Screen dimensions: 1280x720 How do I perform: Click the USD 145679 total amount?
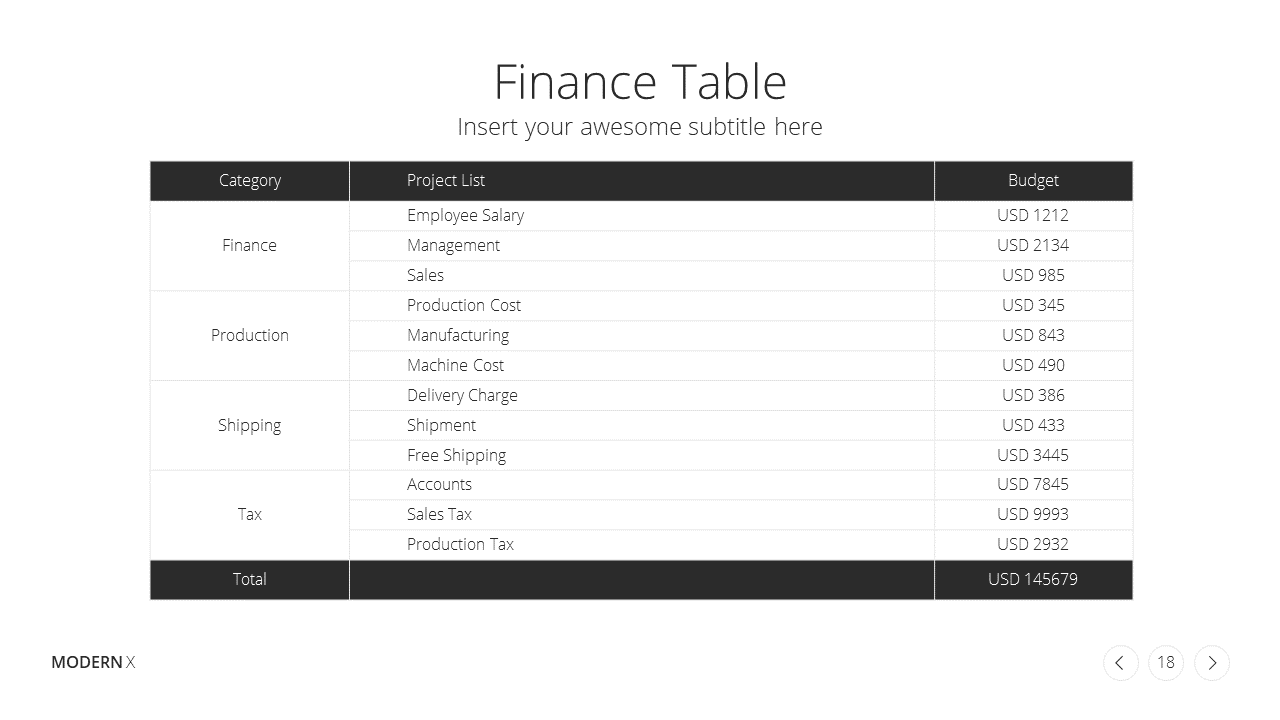click(x=1033, y=579)
